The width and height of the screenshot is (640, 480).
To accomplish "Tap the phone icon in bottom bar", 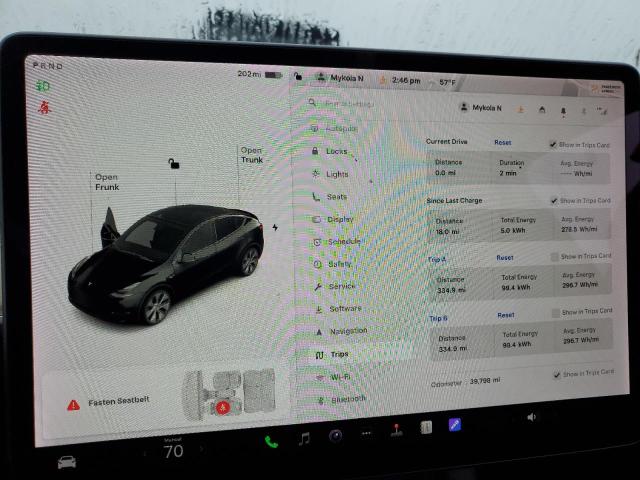I will pyautogui.click(x=271, y=441).
